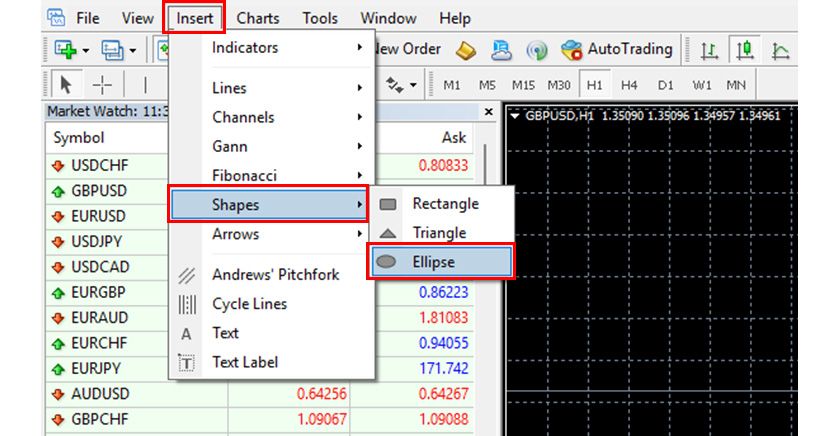Viewport: 840px width, 436px height.
Task: Choose Rectangle shape in the submenu
Action: [x=445, y=204]
